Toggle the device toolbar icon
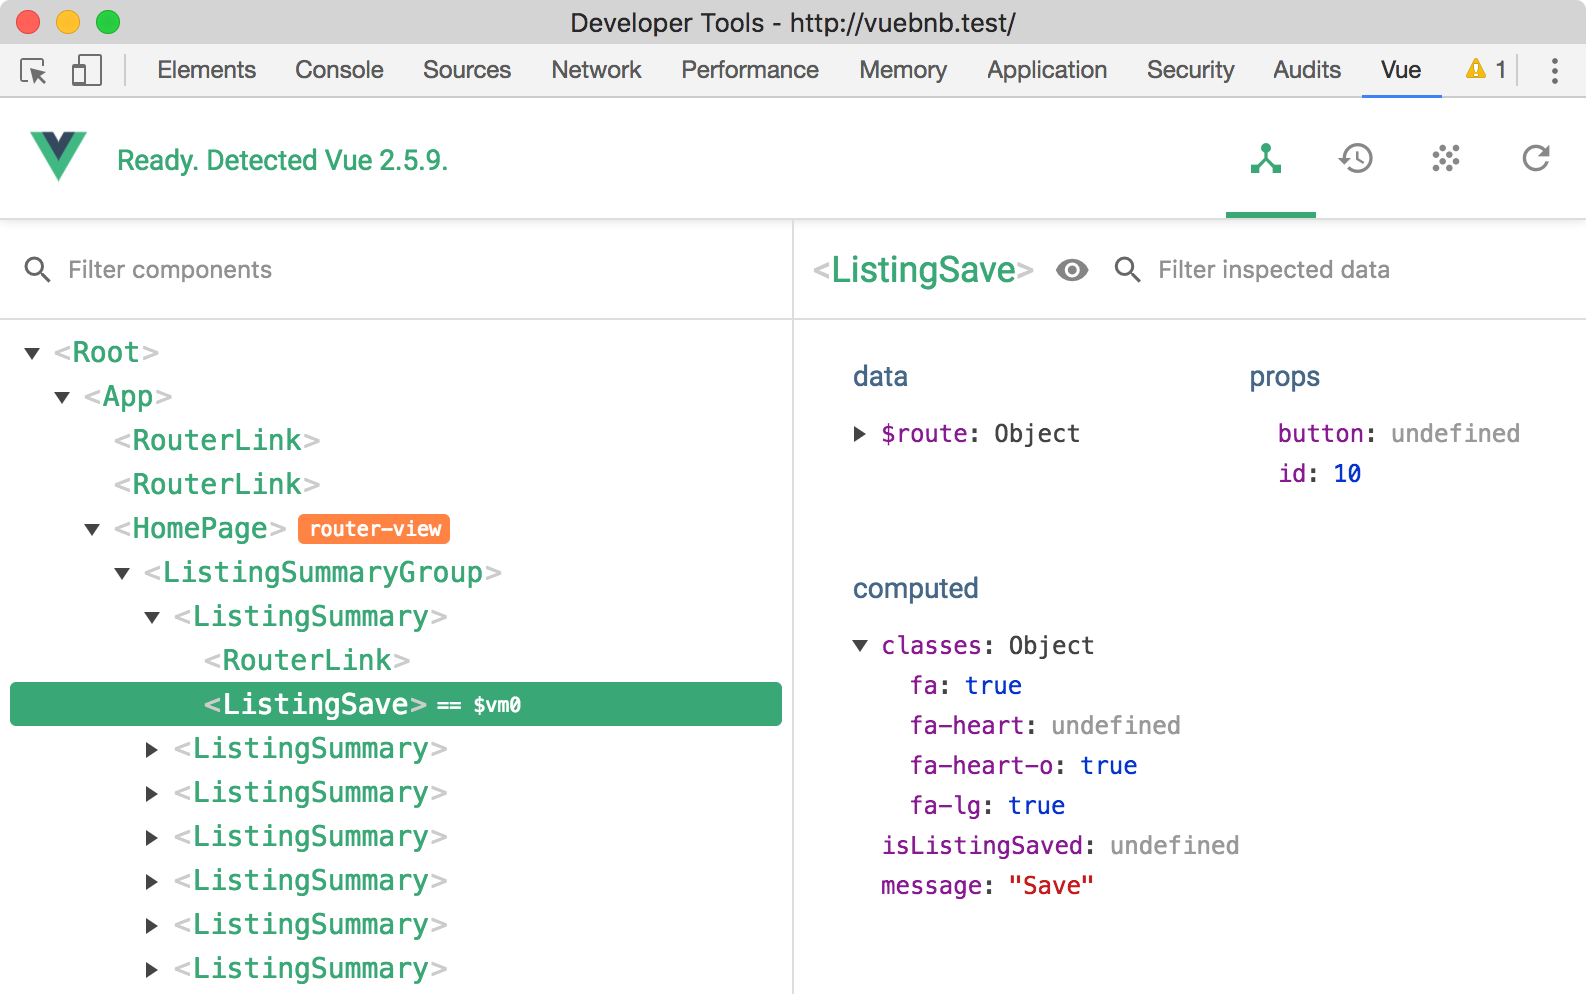The height and width of the screenshot is (994, 1586). coord(87,70)
